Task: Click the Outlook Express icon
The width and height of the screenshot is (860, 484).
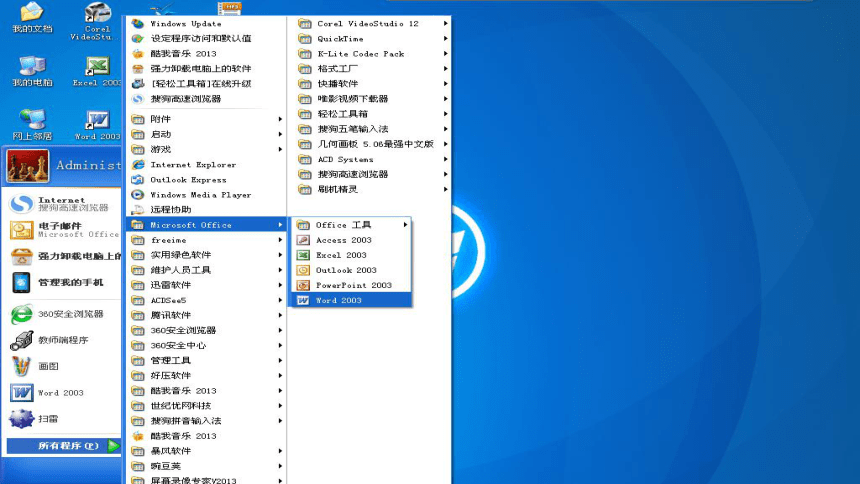Action: click(x=138, y=179)
